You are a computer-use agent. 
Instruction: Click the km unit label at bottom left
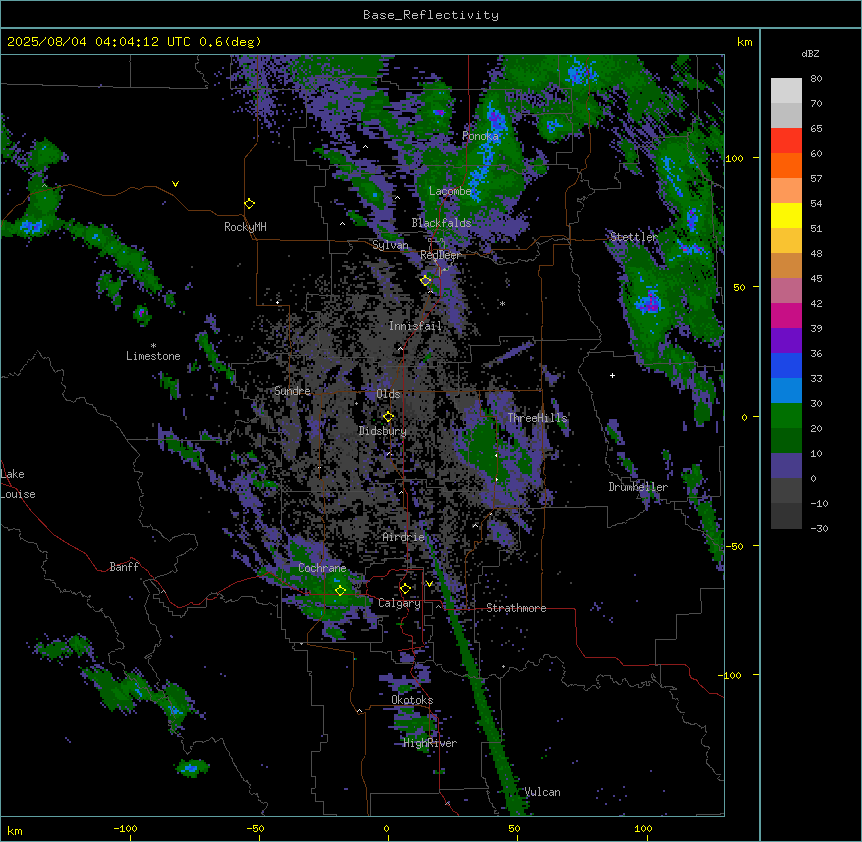pyautogui.click(x=15, y=831)
